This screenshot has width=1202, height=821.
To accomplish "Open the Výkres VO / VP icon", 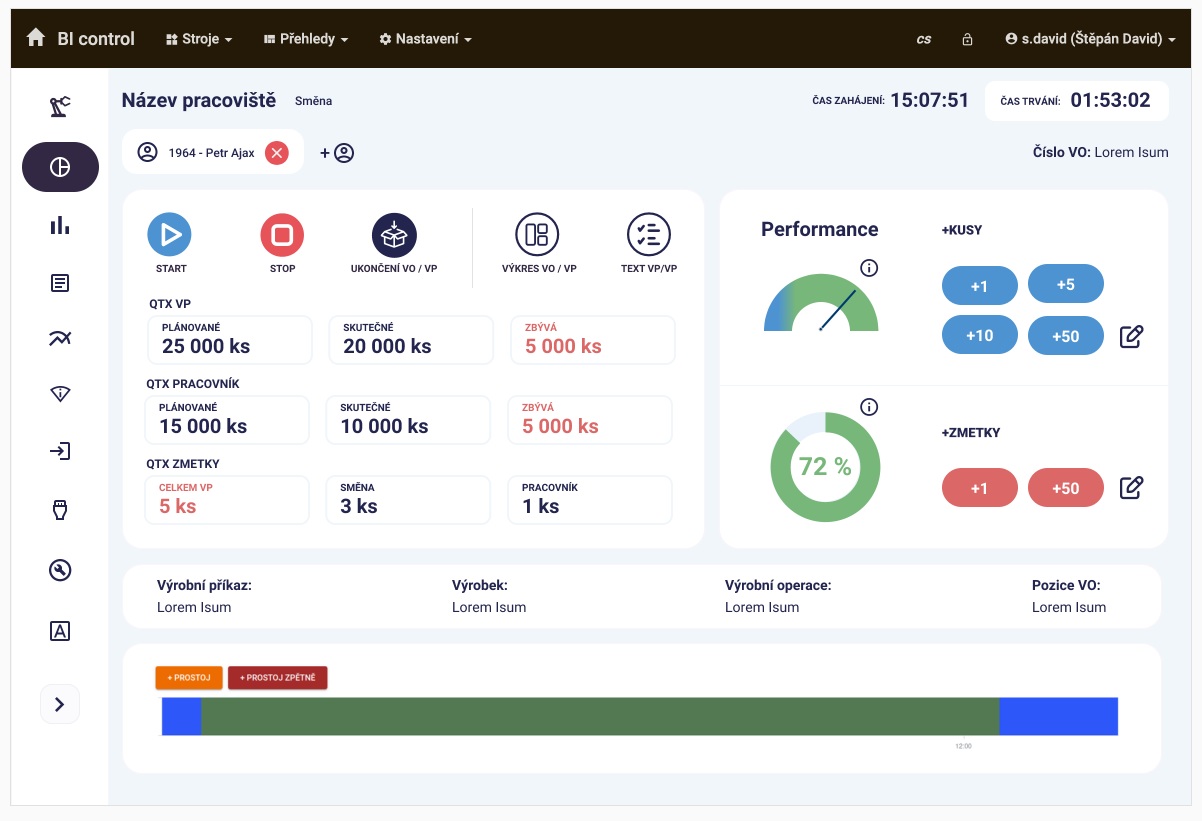I will [x=537, y=235].
